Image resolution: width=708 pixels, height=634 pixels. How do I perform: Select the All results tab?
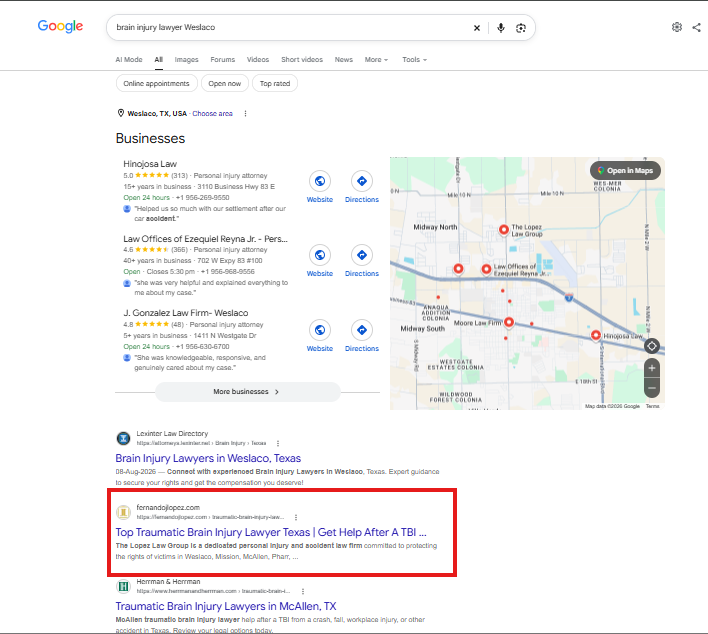158,60
